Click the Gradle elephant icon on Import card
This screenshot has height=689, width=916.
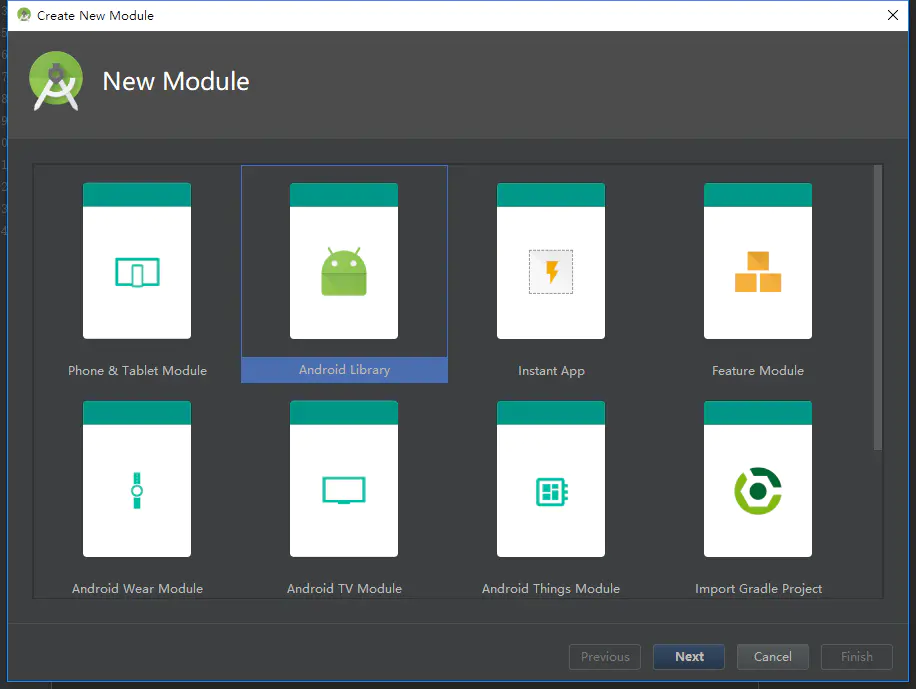pyautogui.click(x=757, y=490)
